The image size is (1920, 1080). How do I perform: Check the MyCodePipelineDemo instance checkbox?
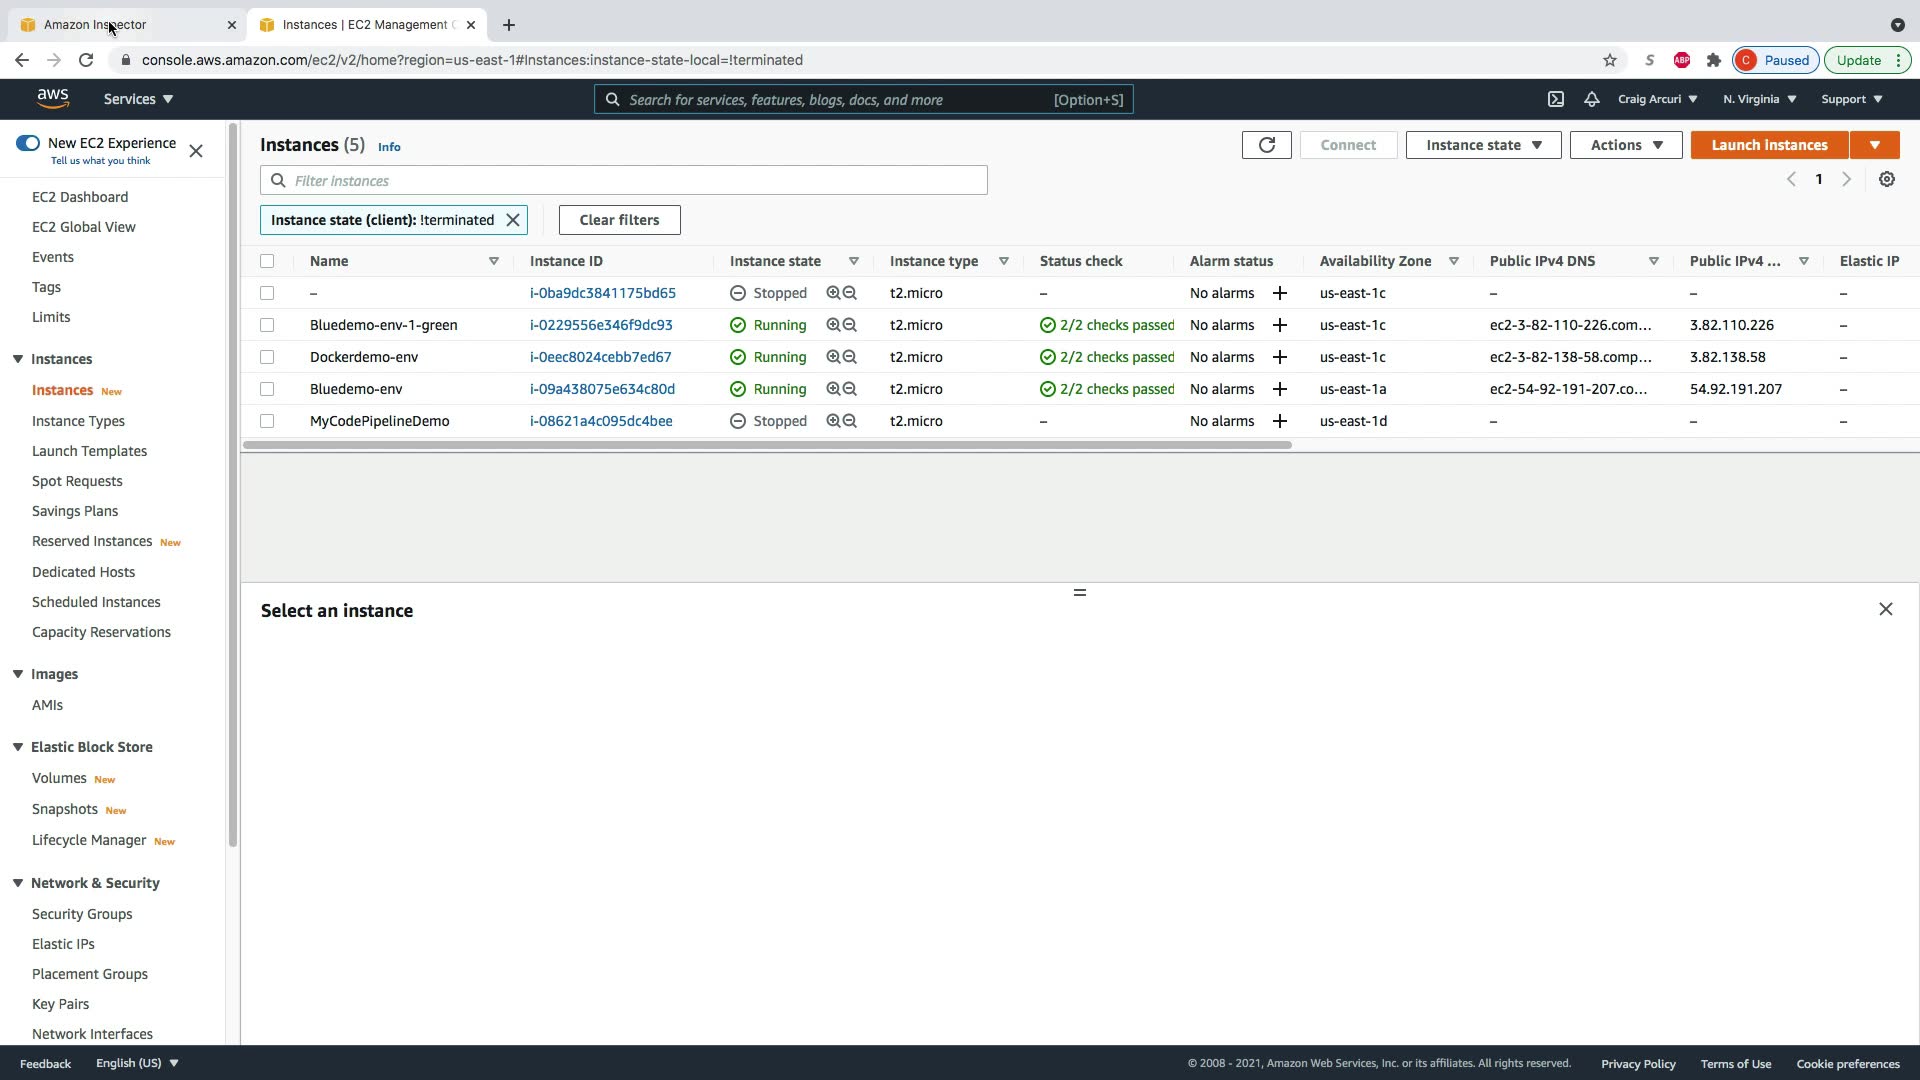point(267,421)
